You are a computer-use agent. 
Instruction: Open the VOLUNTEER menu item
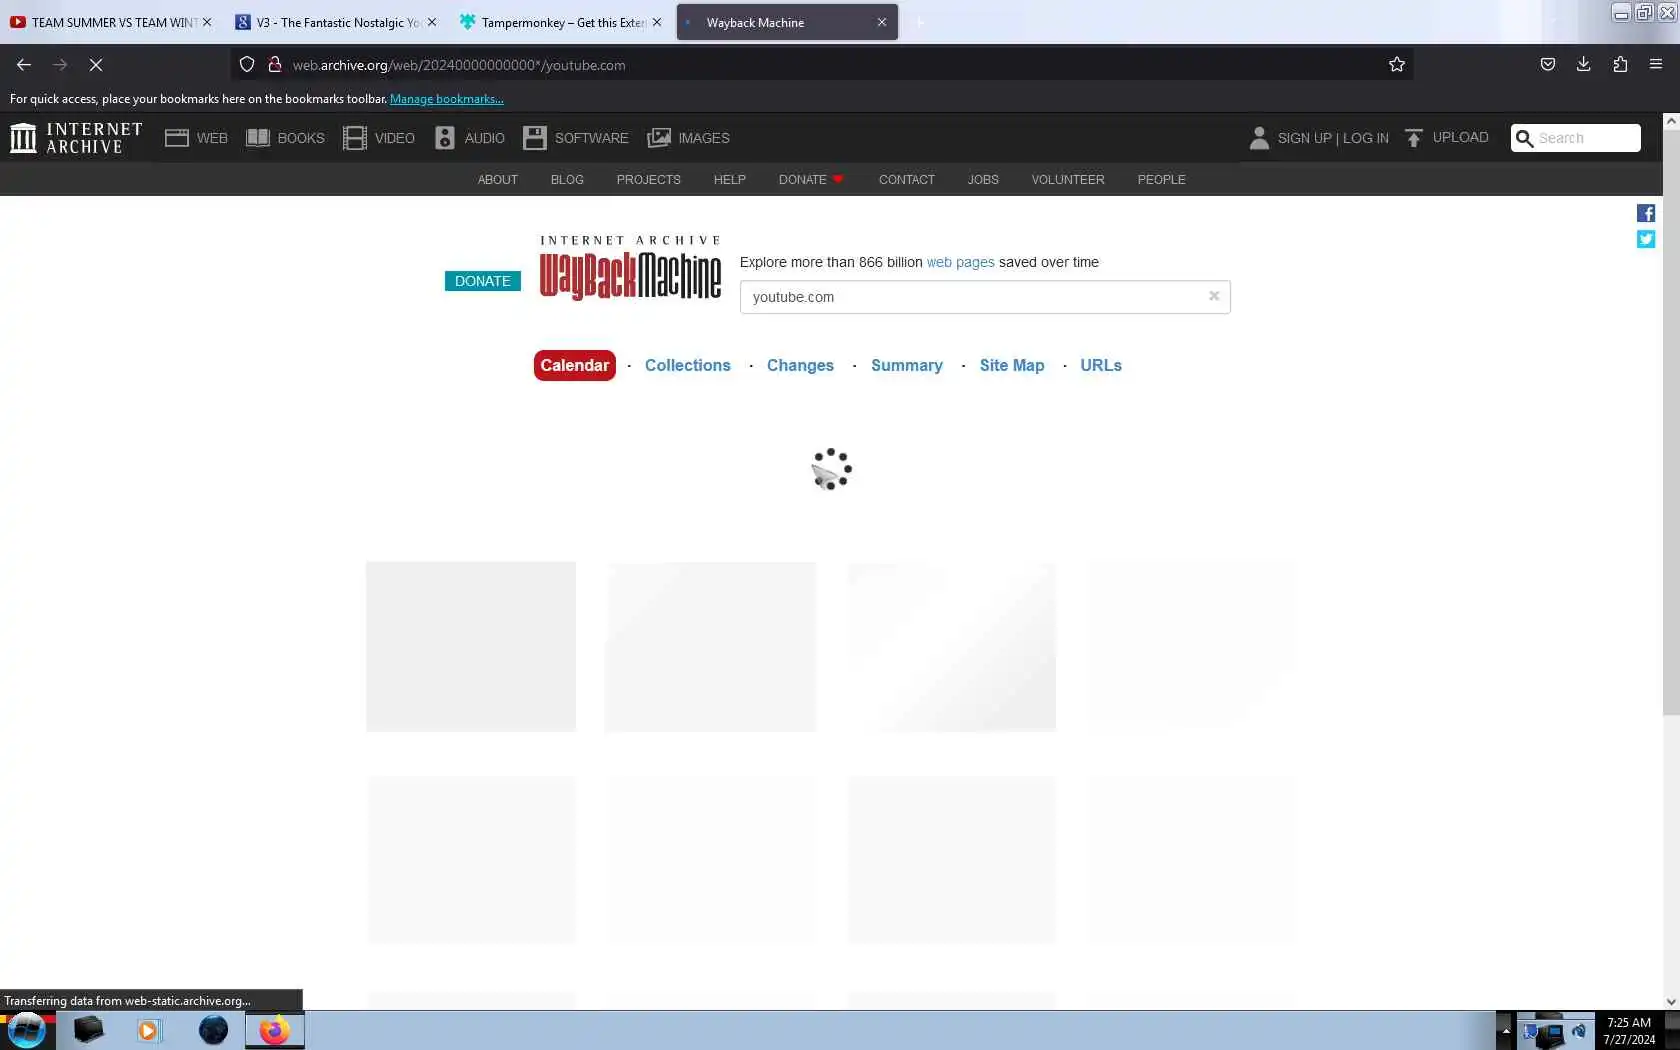click(1068, 180)
